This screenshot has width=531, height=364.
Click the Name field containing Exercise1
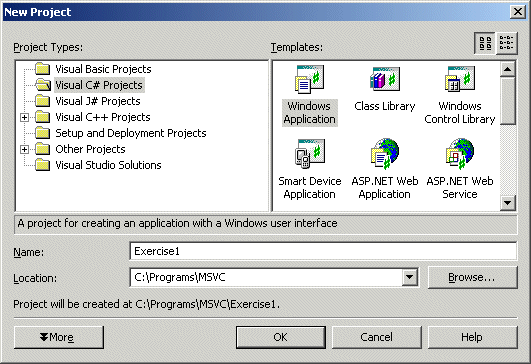(323, 251)
